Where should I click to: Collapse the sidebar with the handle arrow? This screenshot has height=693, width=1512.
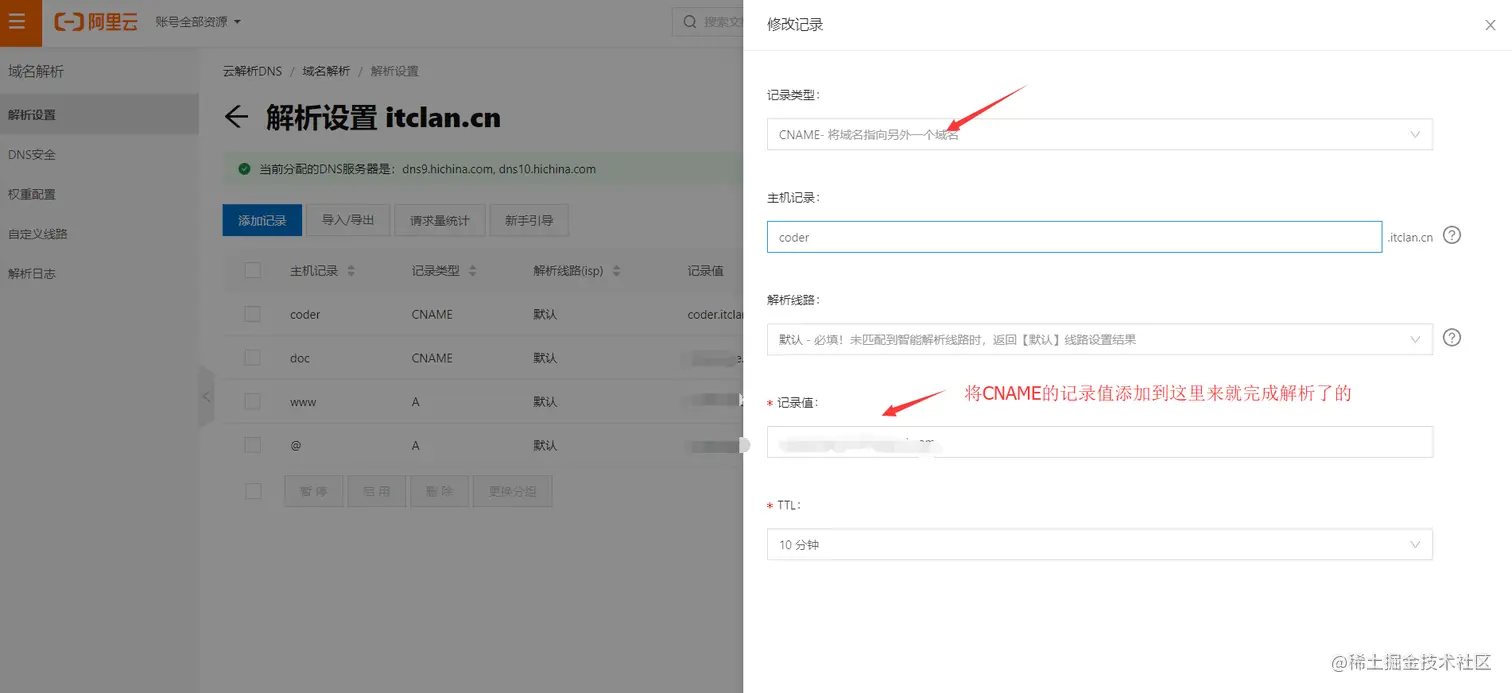206,396
